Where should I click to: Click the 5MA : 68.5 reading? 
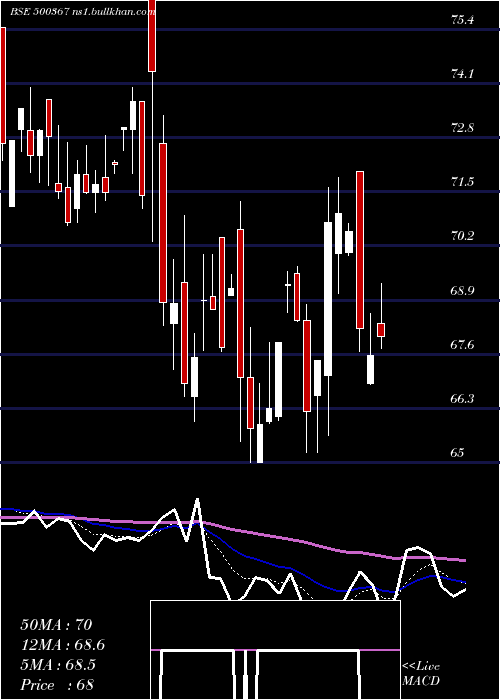click(x=58, y=665)
